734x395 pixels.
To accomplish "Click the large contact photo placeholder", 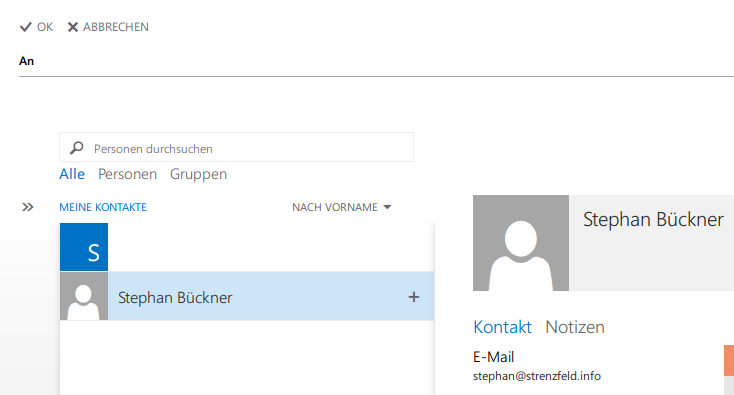I will point(521,243).
